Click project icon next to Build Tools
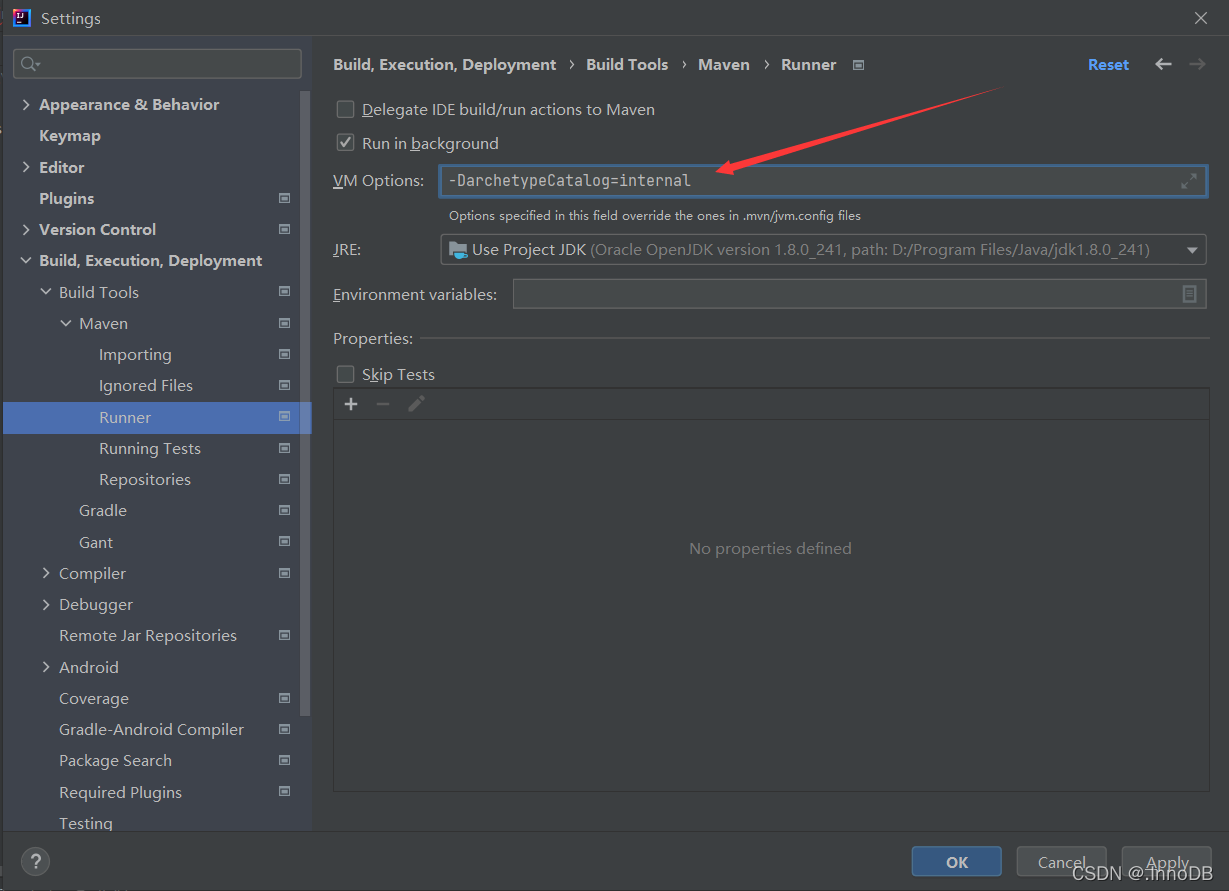 pyautogui.click(x=284, y=292)
